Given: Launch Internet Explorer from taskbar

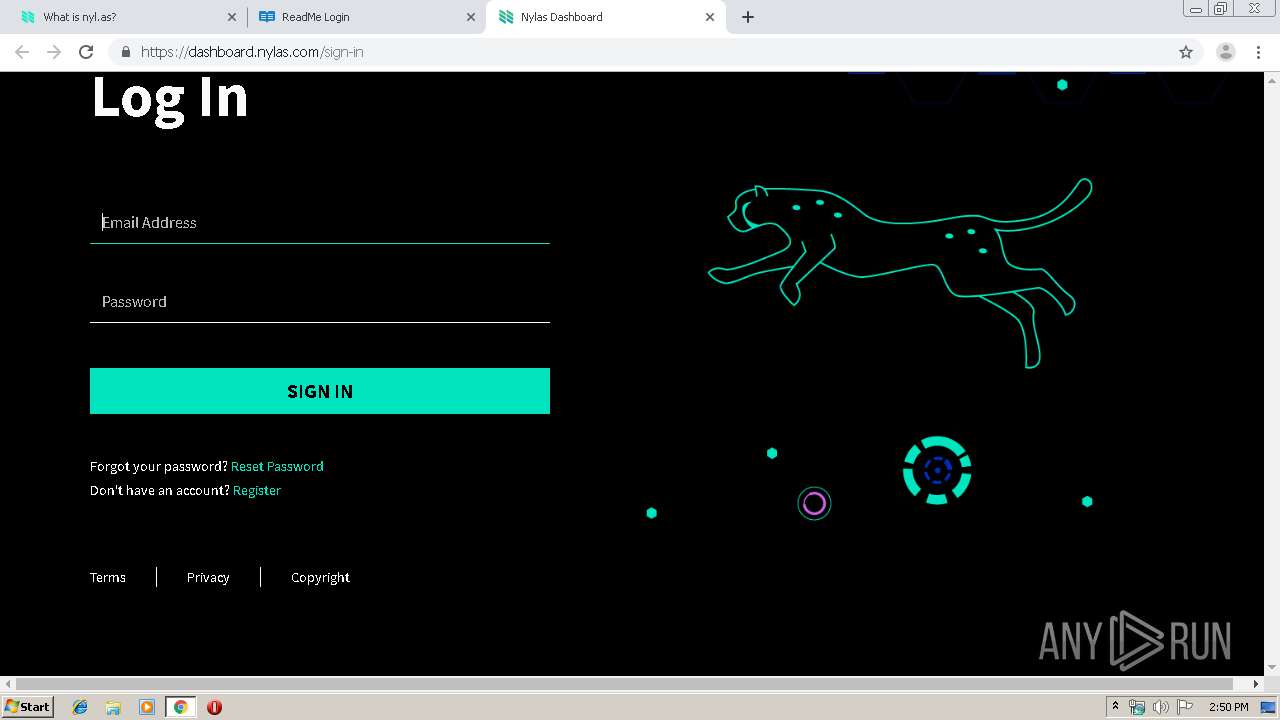Looking at the screenshot, I should click(80, 707).
